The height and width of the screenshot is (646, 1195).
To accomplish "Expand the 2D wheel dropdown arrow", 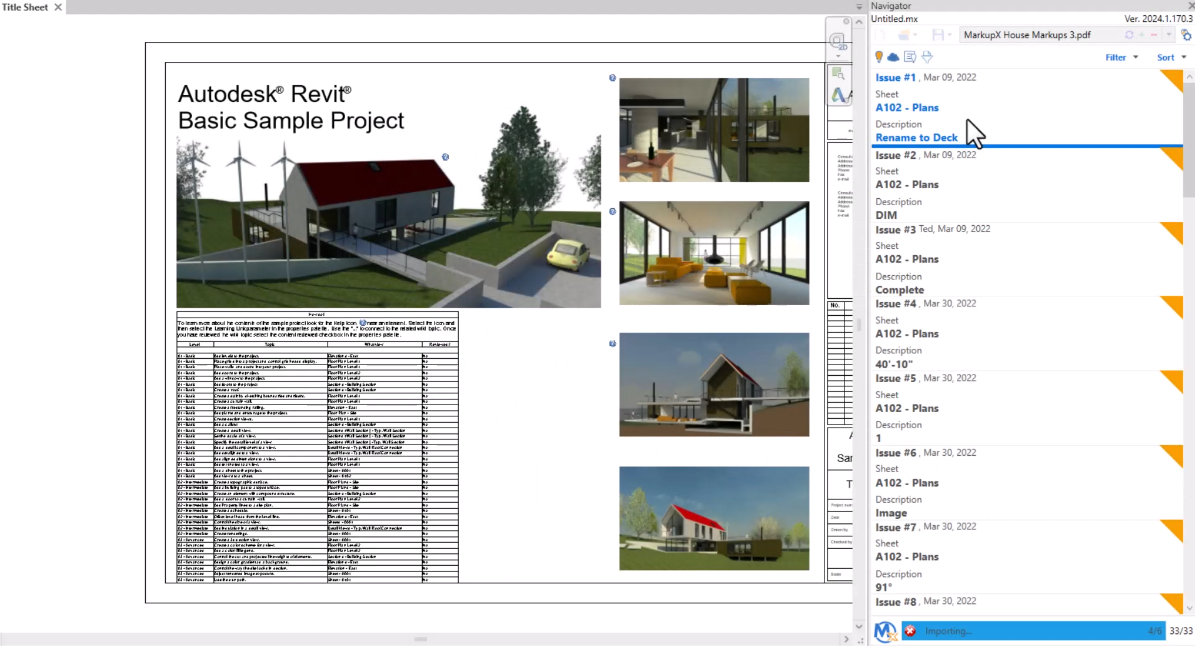I will pos(838,56).
